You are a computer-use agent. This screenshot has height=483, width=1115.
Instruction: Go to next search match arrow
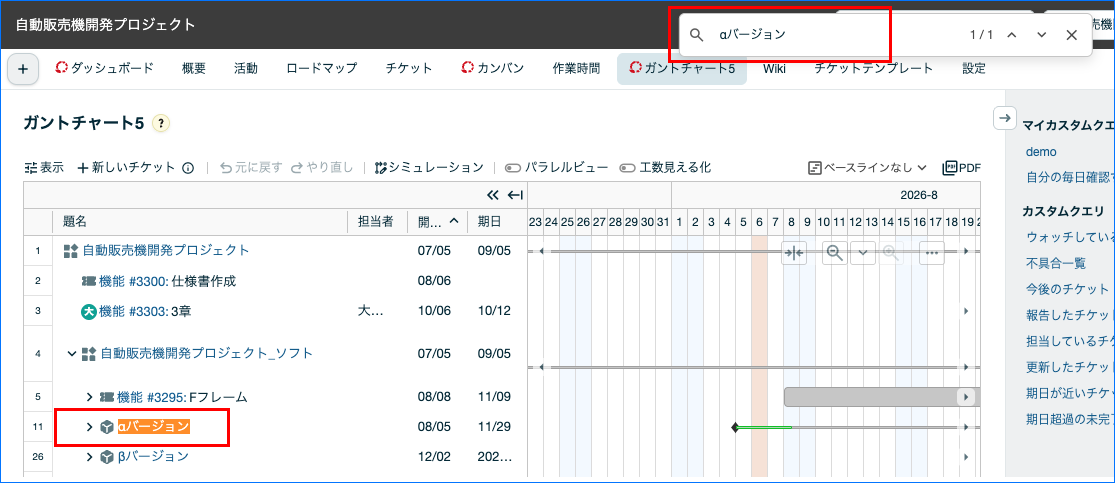1042,35
